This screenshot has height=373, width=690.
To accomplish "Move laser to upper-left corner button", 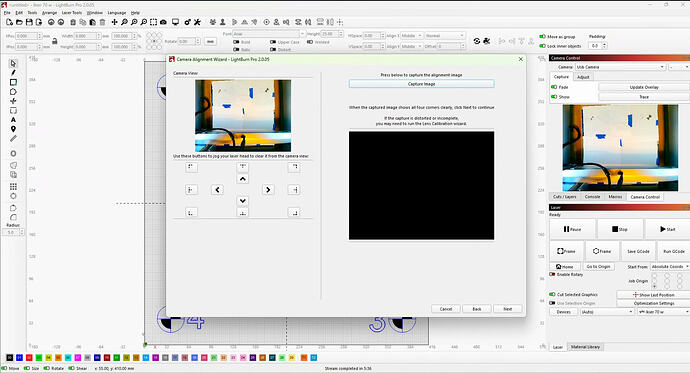I will click(191, 167).
